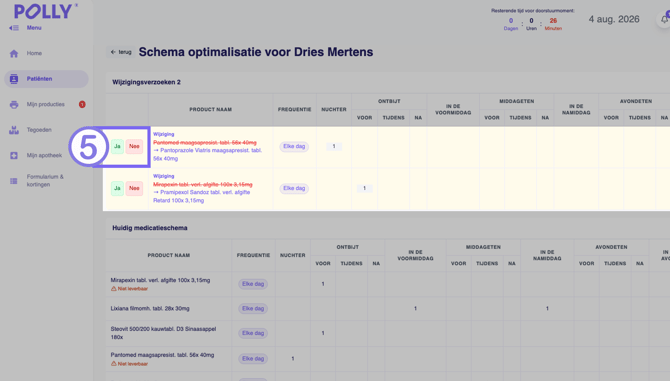Click the struck-through Pantomed maagsapresist. name
This screenshot has height=381, width=670.
pyautogui.click(x=205, y=143)
